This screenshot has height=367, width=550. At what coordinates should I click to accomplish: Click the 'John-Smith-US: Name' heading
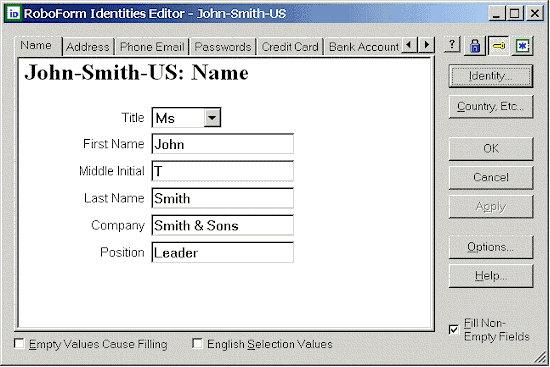click(136, 73)
